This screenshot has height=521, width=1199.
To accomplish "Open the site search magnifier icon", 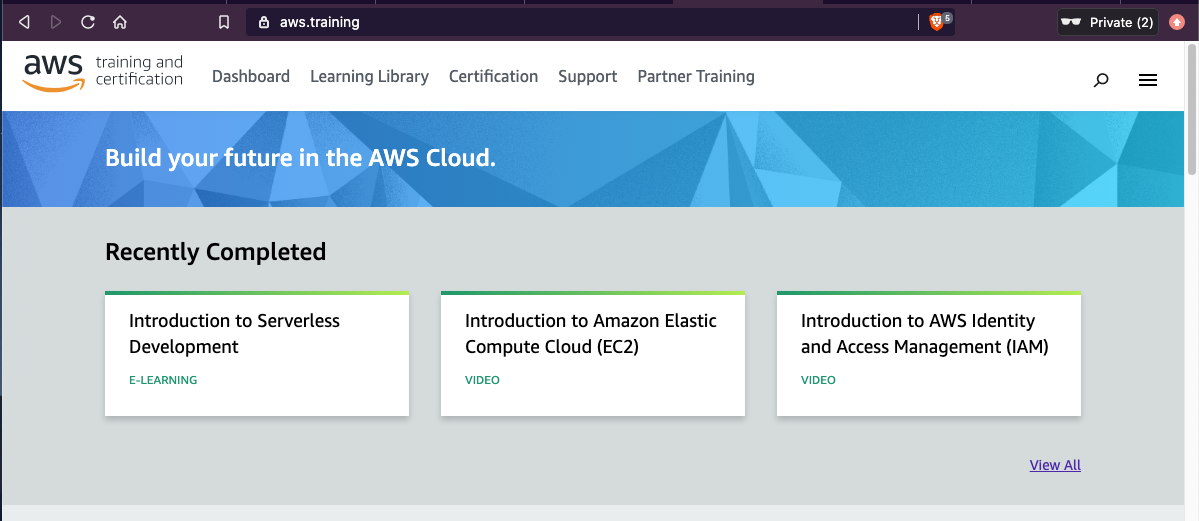I will coord(1101,80).
